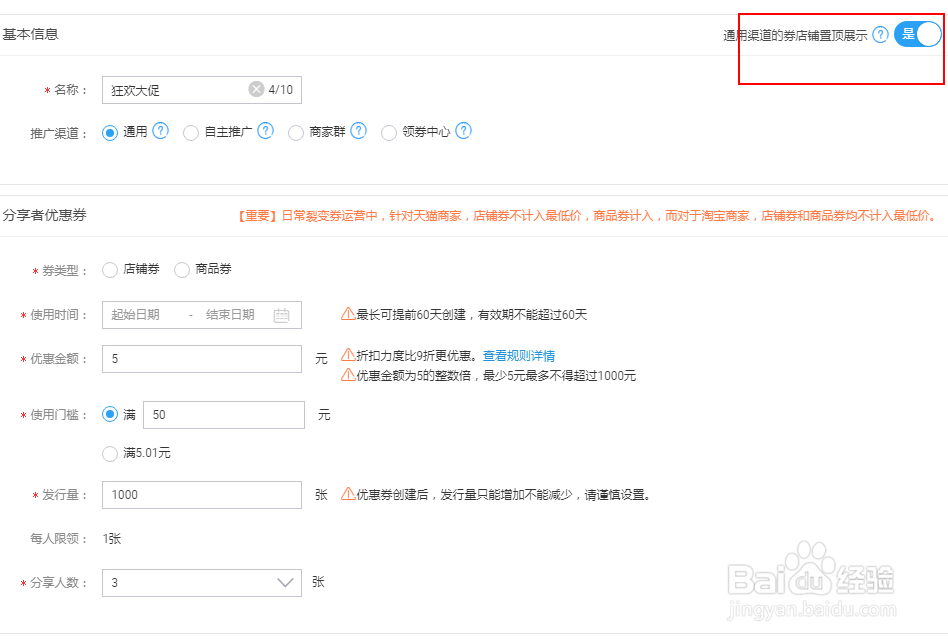Click the help icon beside 商家群
The height and width of the screenshot is (642, 948).
(358, 131)
